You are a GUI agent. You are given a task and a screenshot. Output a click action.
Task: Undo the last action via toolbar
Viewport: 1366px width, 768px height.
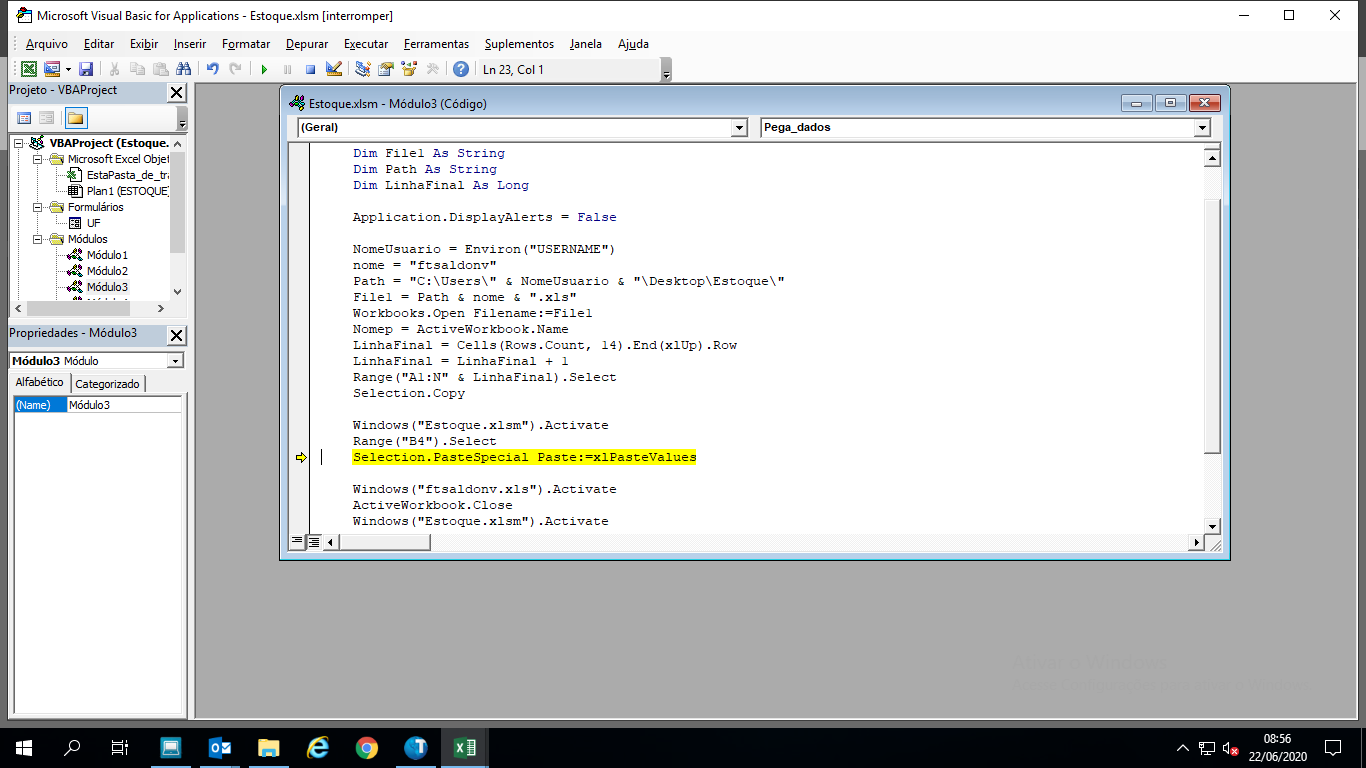[x=212, y=69]
